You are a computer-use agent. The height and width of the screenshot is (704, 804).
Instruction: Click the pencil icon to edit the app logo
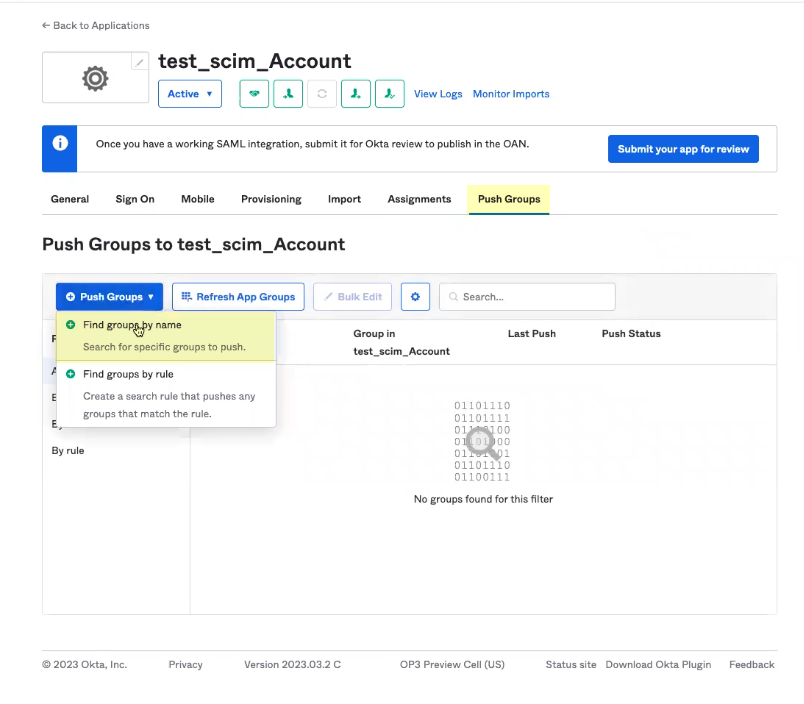139,62
